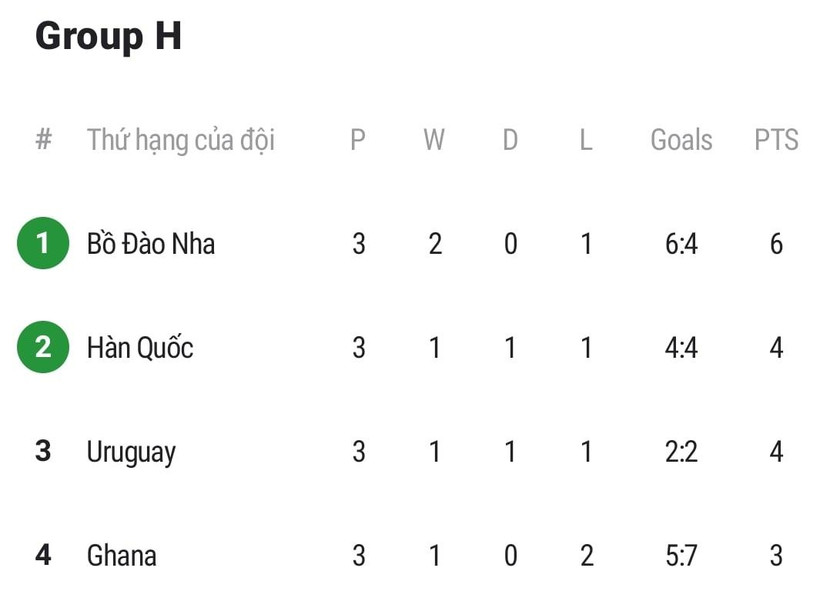Click rank number 3 beside Uruguay
Screen dimensions: 830x597
(43, 452)
